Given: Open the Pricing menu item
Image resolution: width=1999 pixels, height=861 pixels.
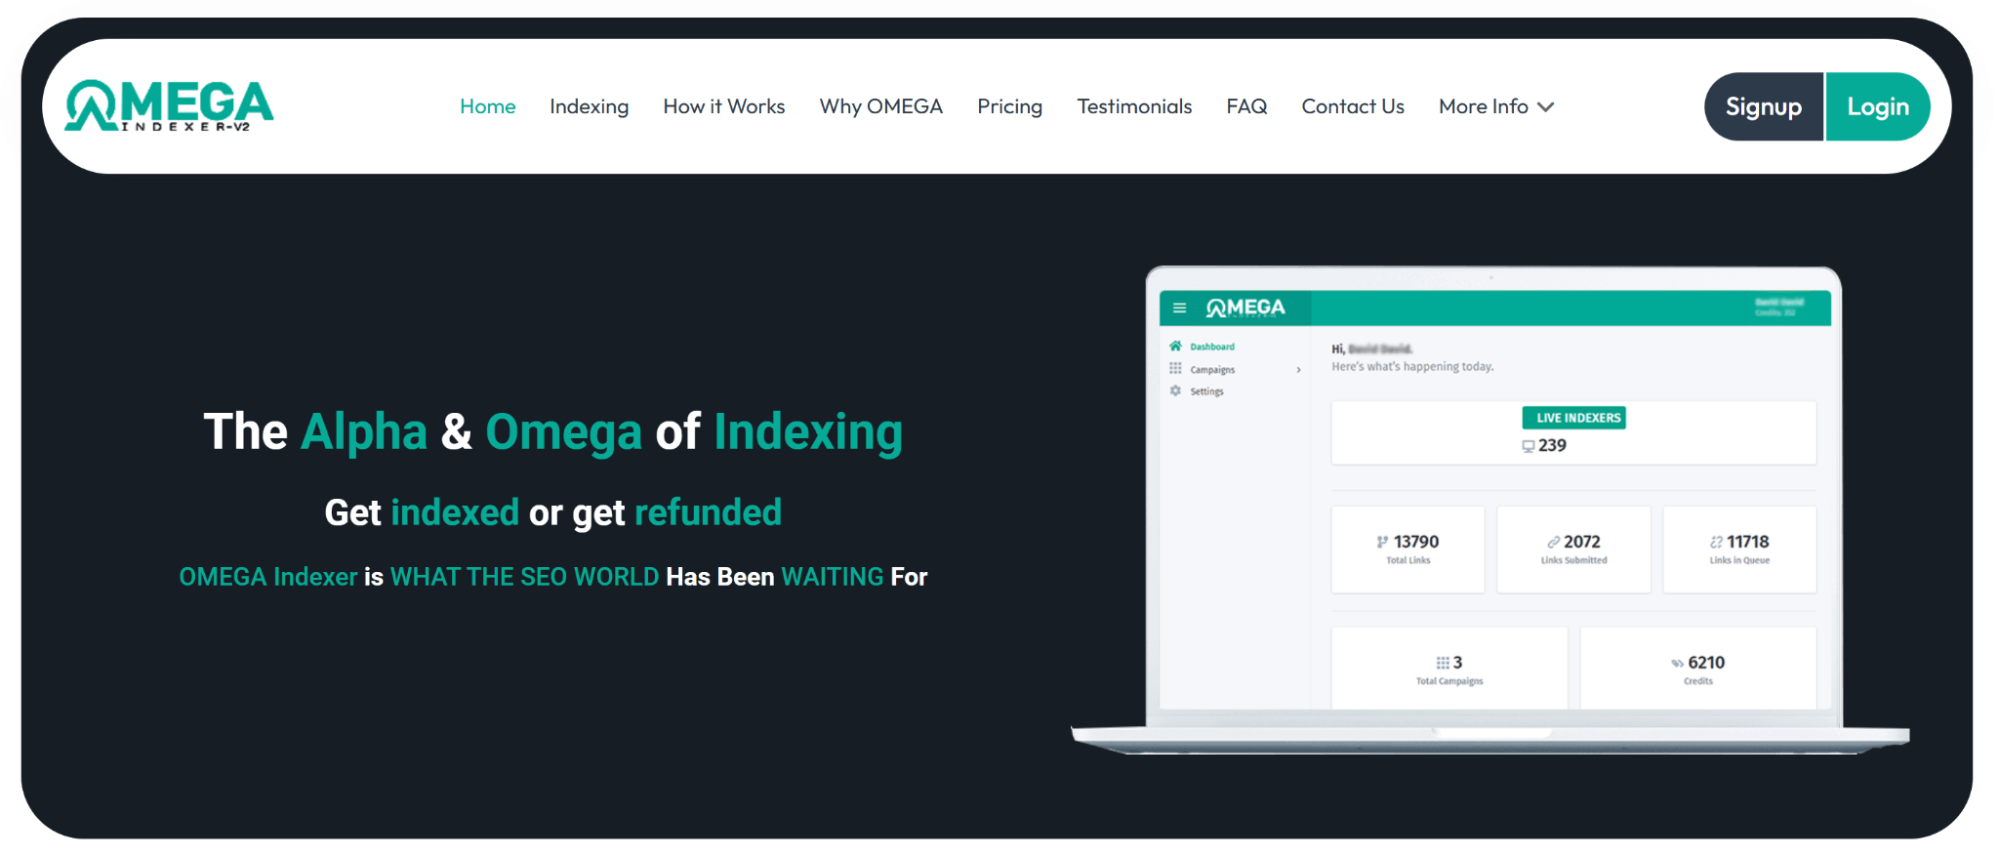Looking at the screenshot, I should coord(1009,106).
